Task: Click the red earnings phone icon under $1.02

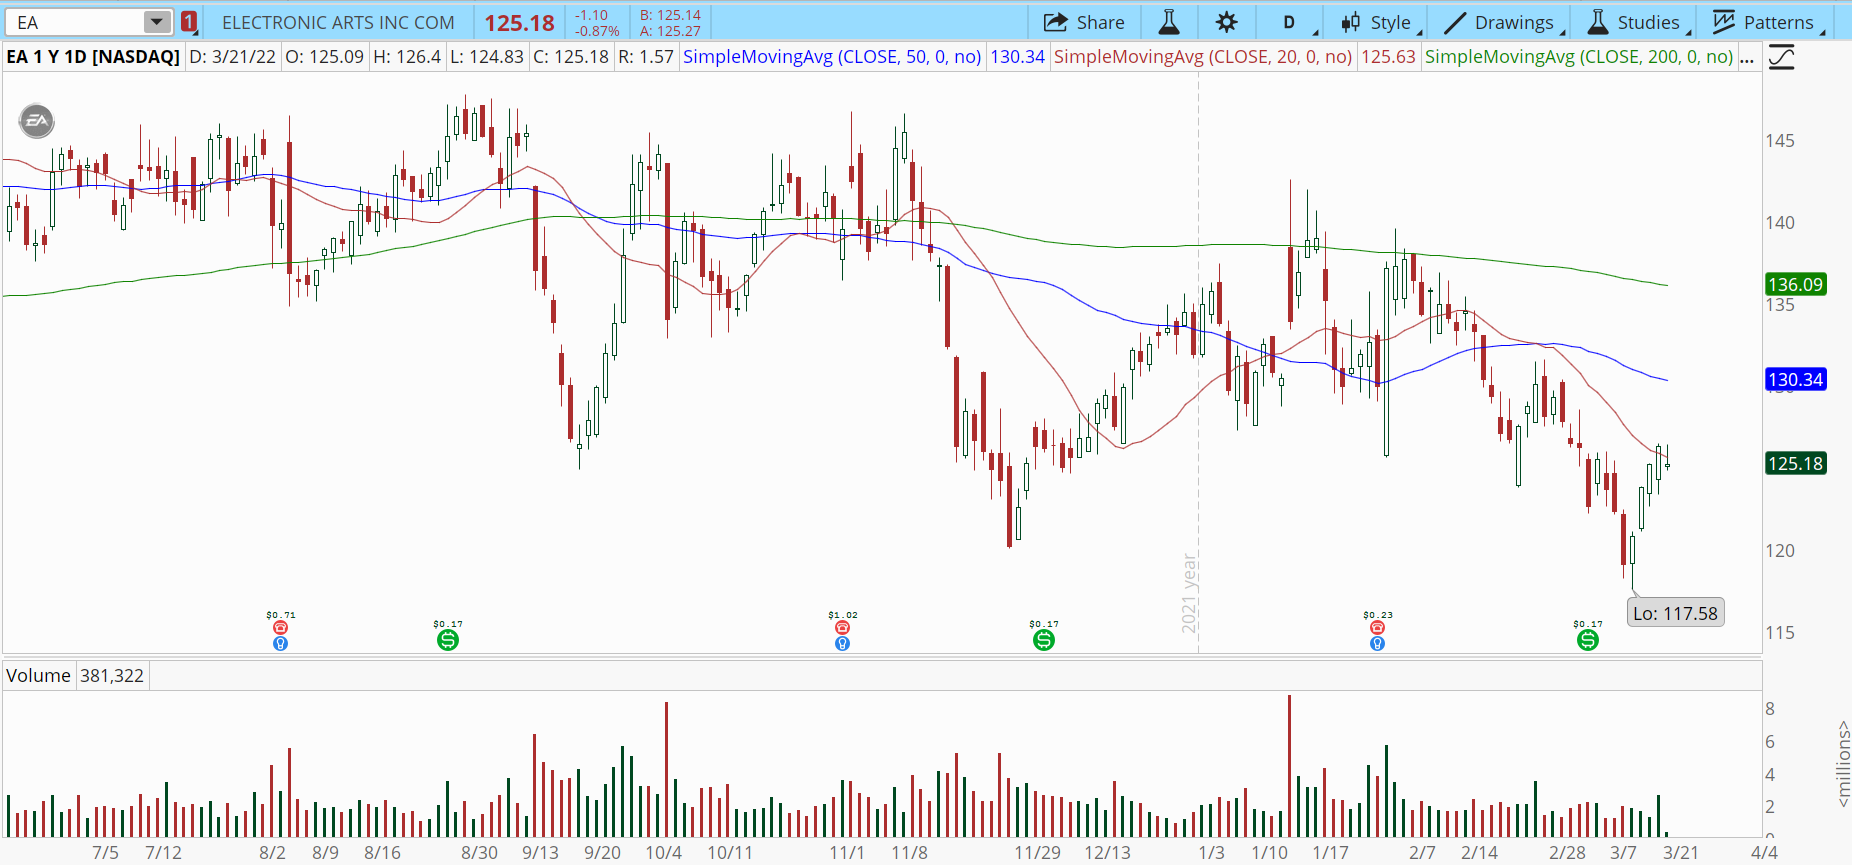Action: 842,628
